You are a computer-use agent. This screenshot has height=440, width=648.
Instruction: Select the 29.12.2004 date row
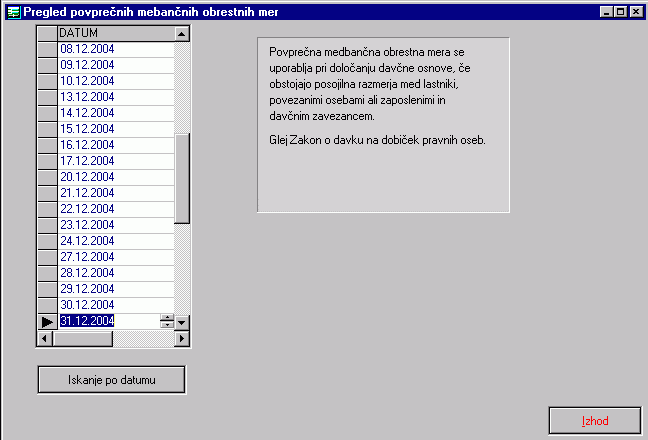coord(116,289)
